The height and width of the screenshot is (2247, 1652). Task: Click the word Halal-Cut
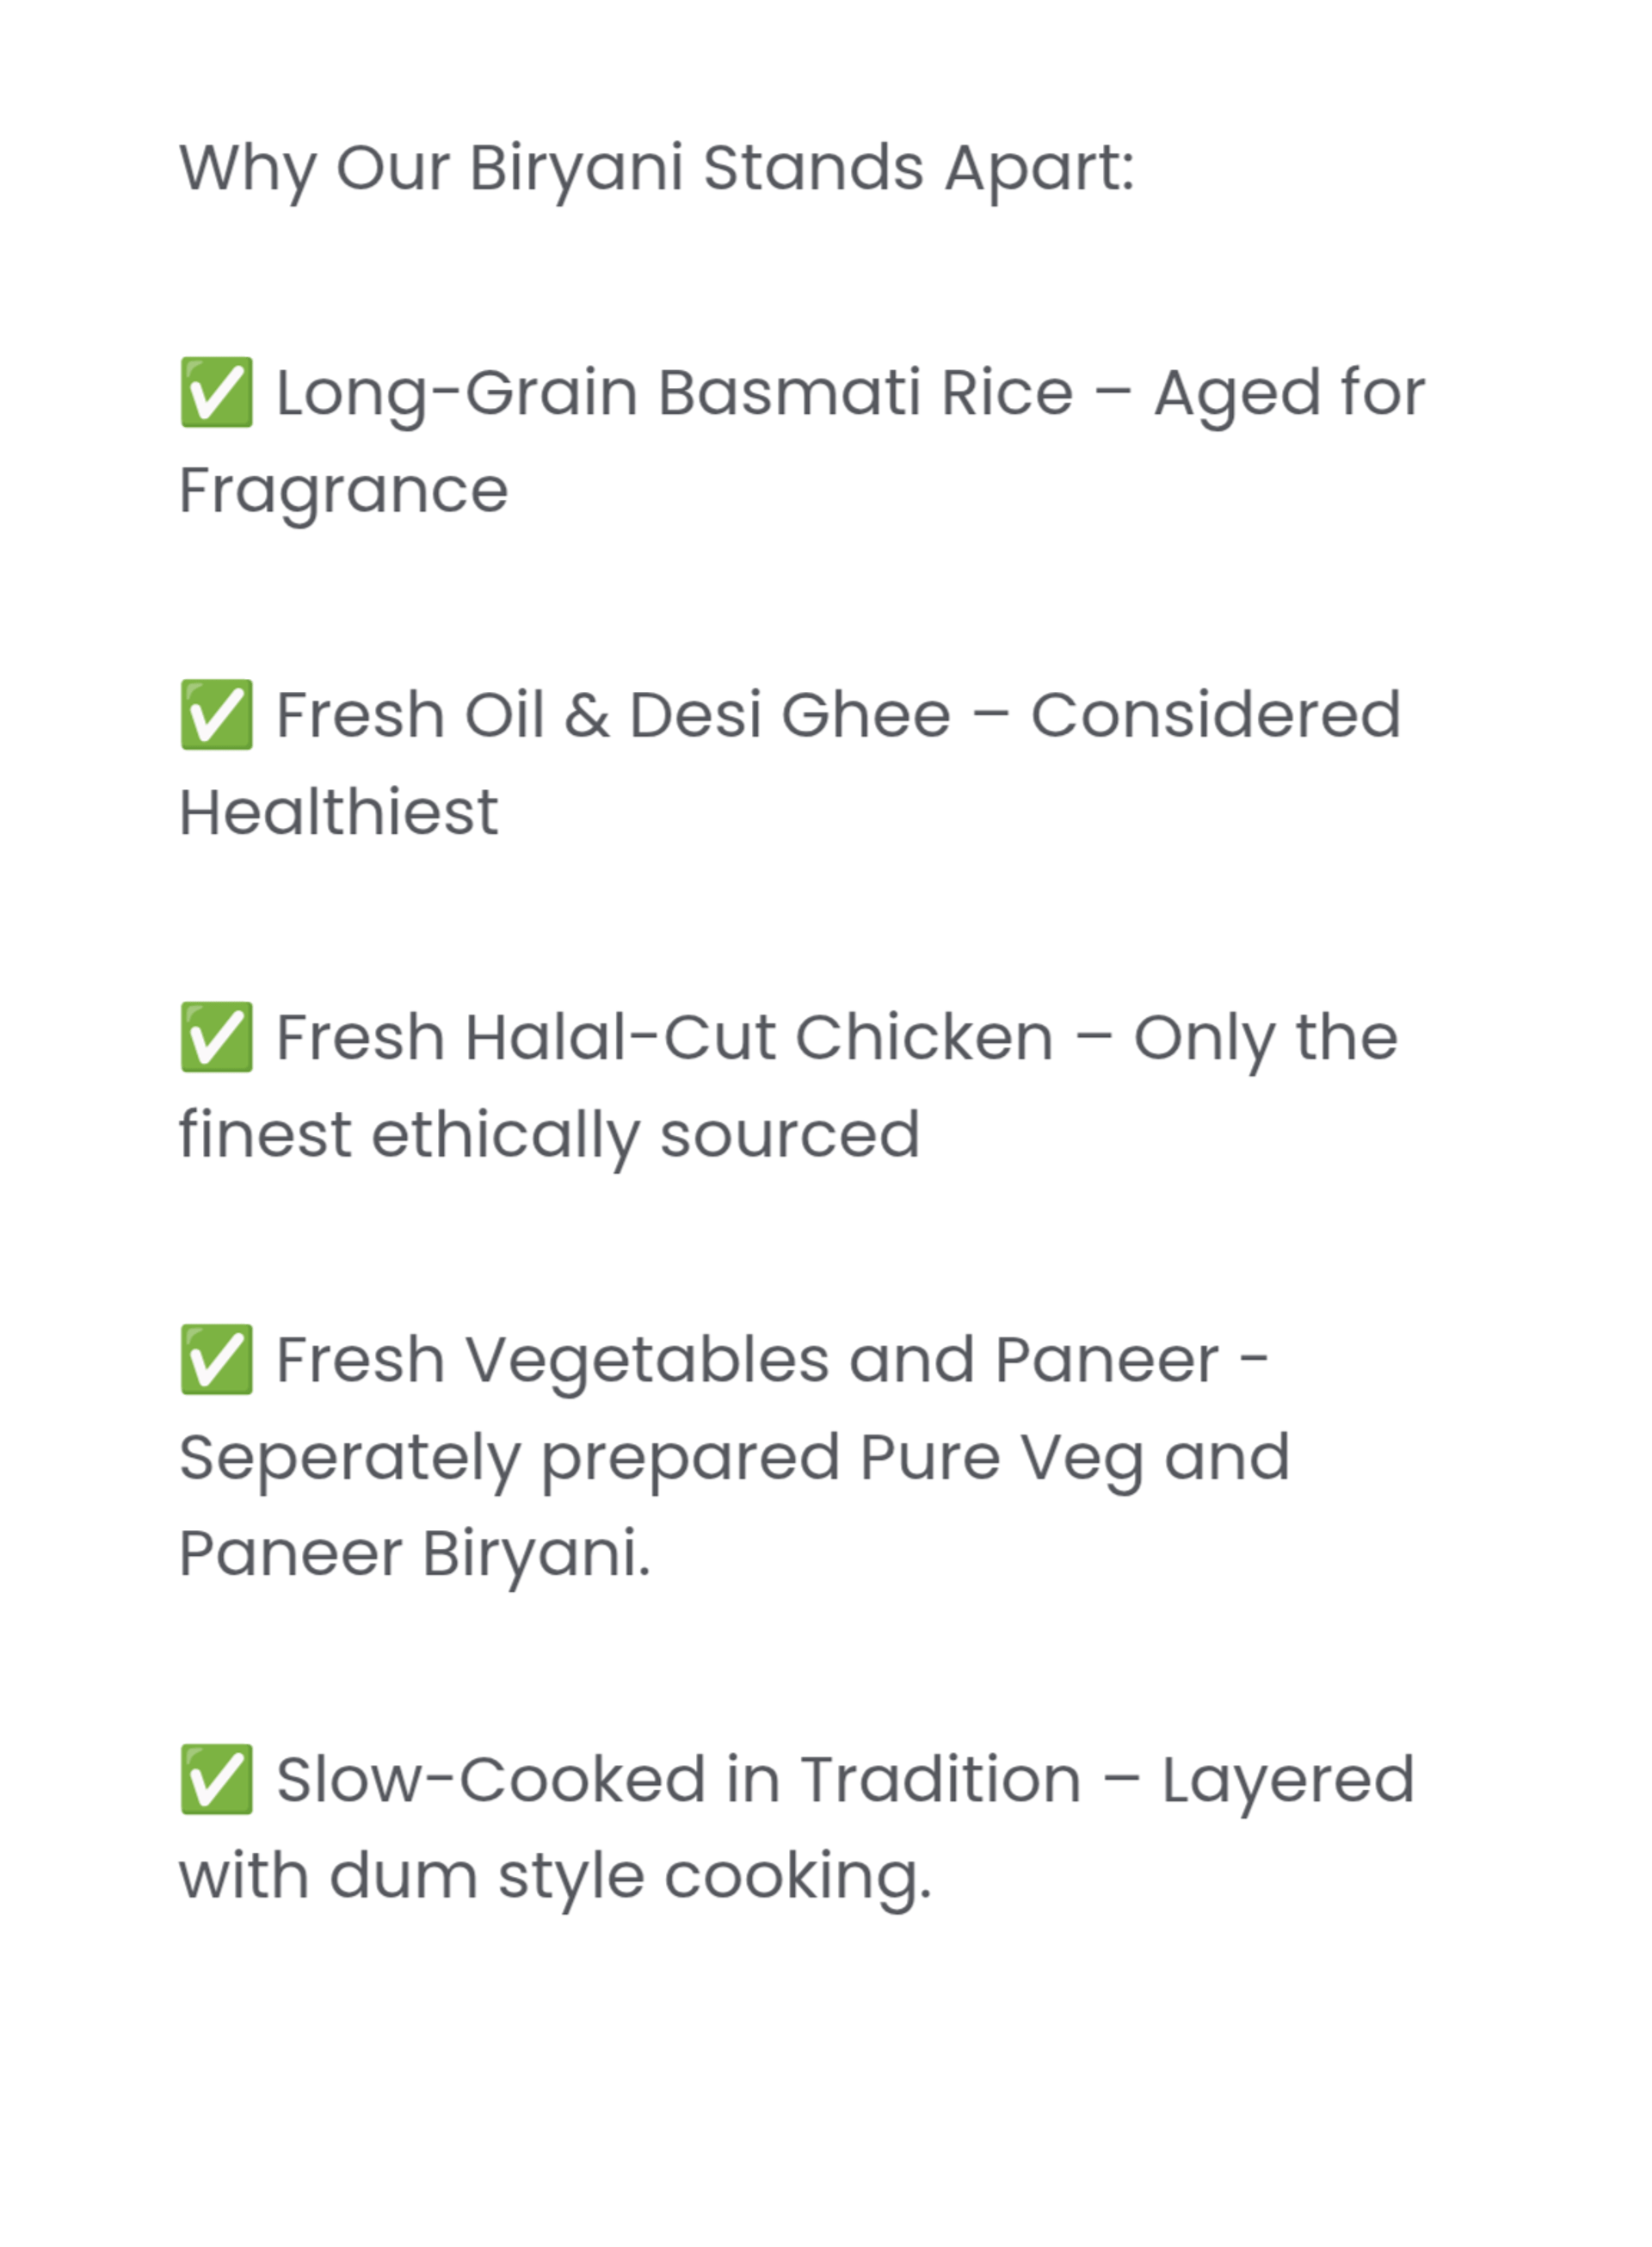(620, 1037)
